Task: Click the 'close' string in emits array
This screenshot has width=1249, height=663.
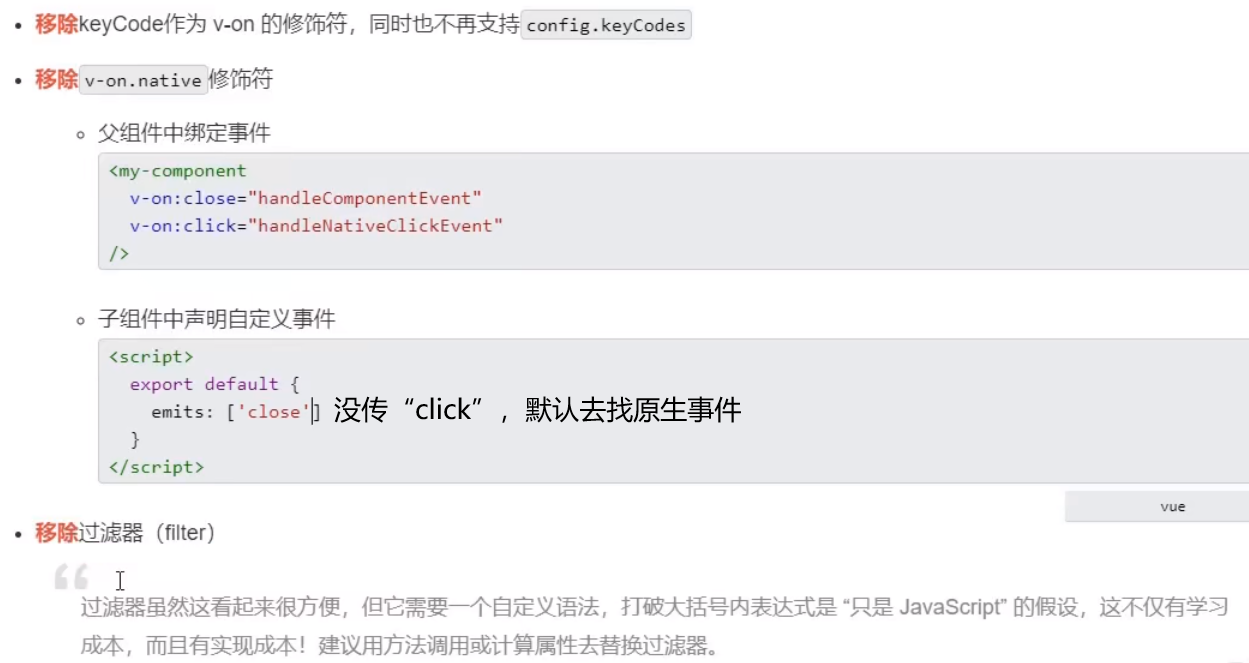Action: pyautogui.click(x=273, y=412)
